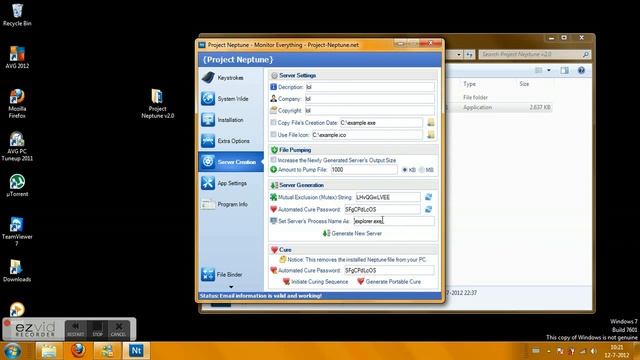Click the Company text field
This screenshot has height=360, width=640.
tap(370, 99)
